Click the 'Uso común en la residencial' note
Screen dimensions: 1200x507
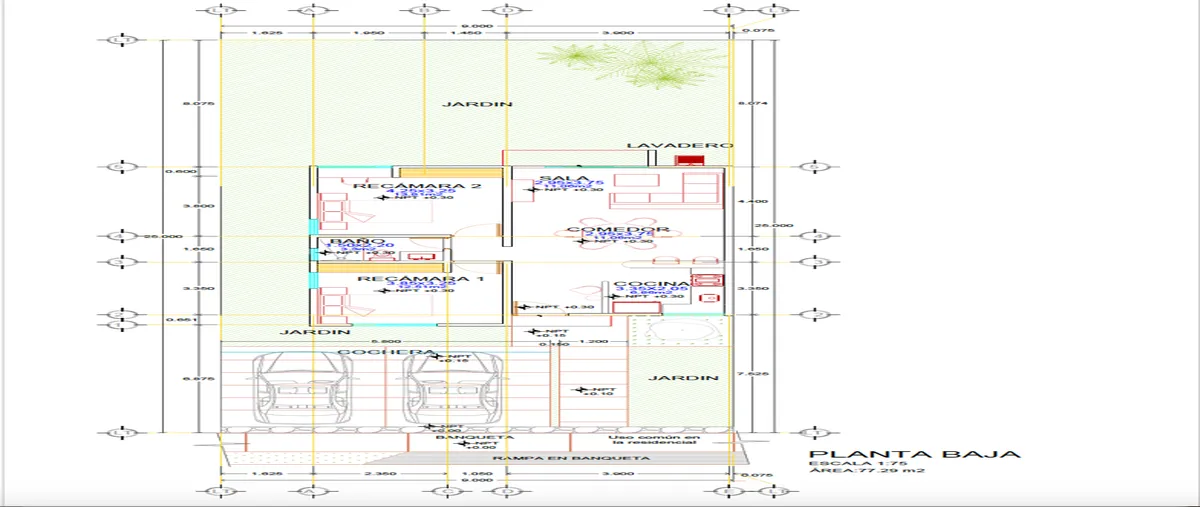pyautogui.click(x=652, y=441)
